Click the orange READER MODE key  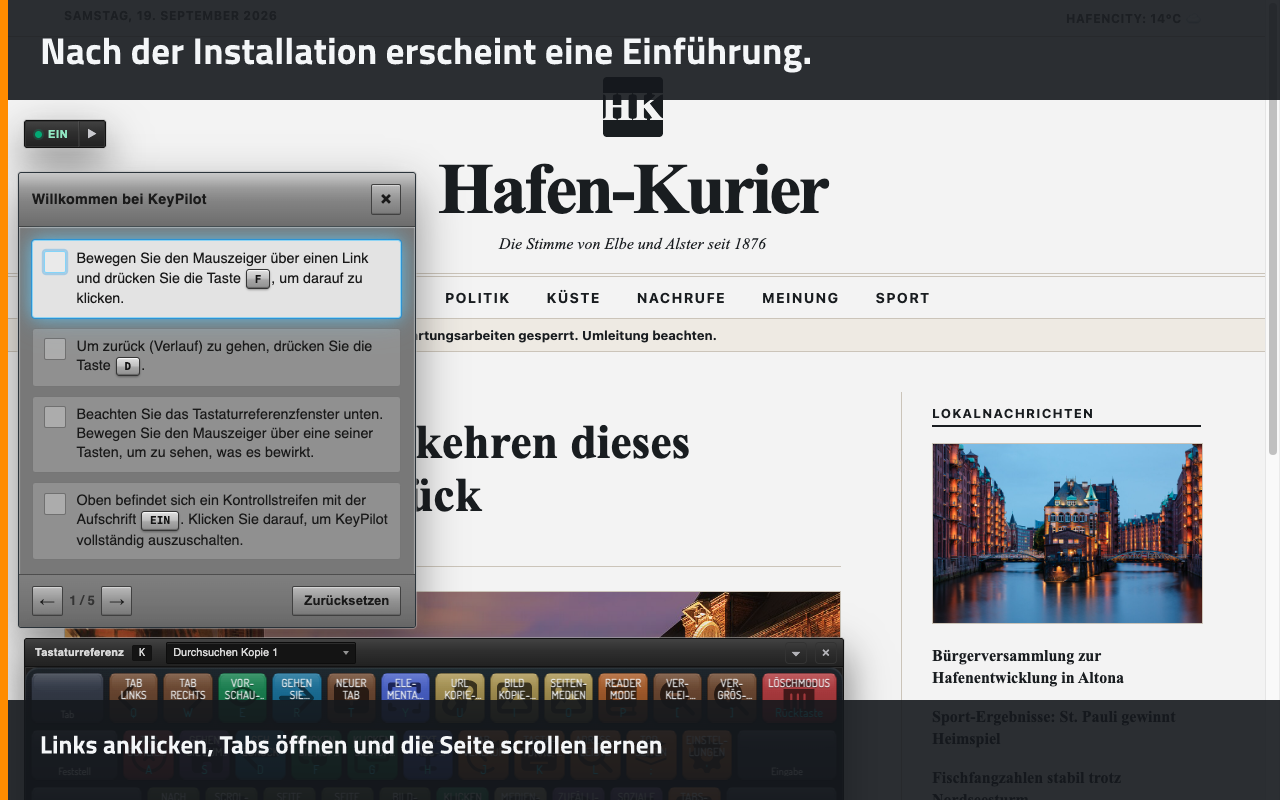(x=623, y=698)
